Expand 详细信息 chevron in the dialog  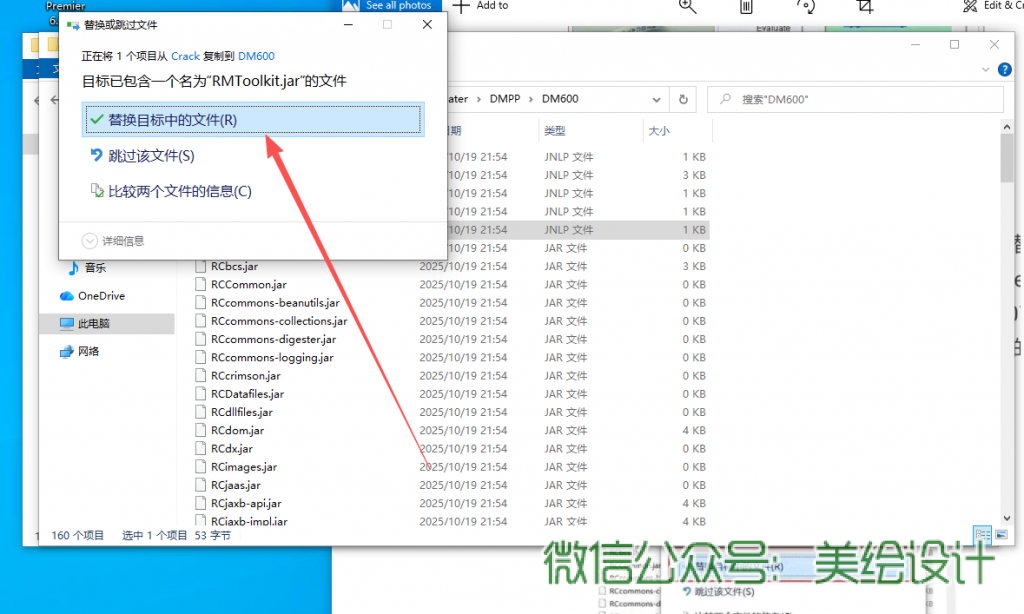point(91,240)
